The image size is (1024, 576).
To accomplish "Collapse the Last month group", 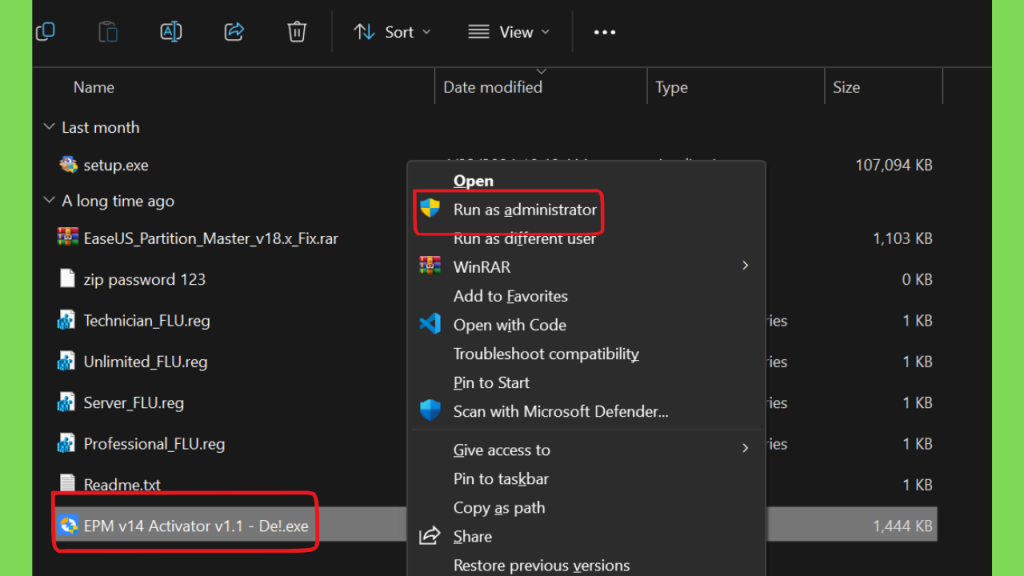I will [49, 127].
